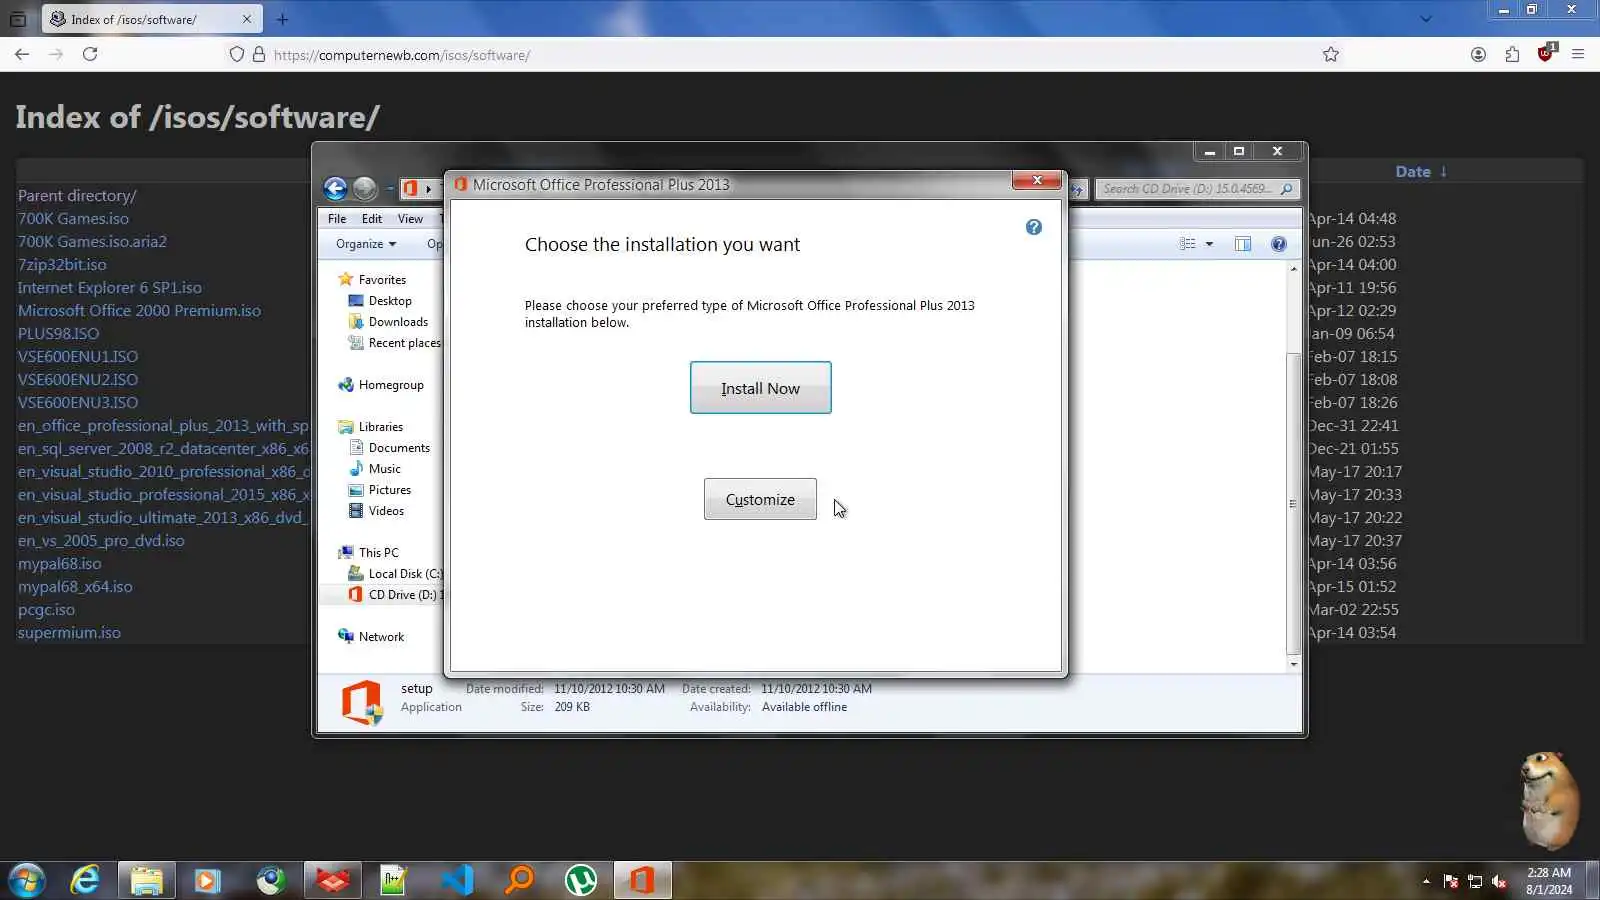Sort the index by the Date column
1600x900 pixels.
(1412, 172)
